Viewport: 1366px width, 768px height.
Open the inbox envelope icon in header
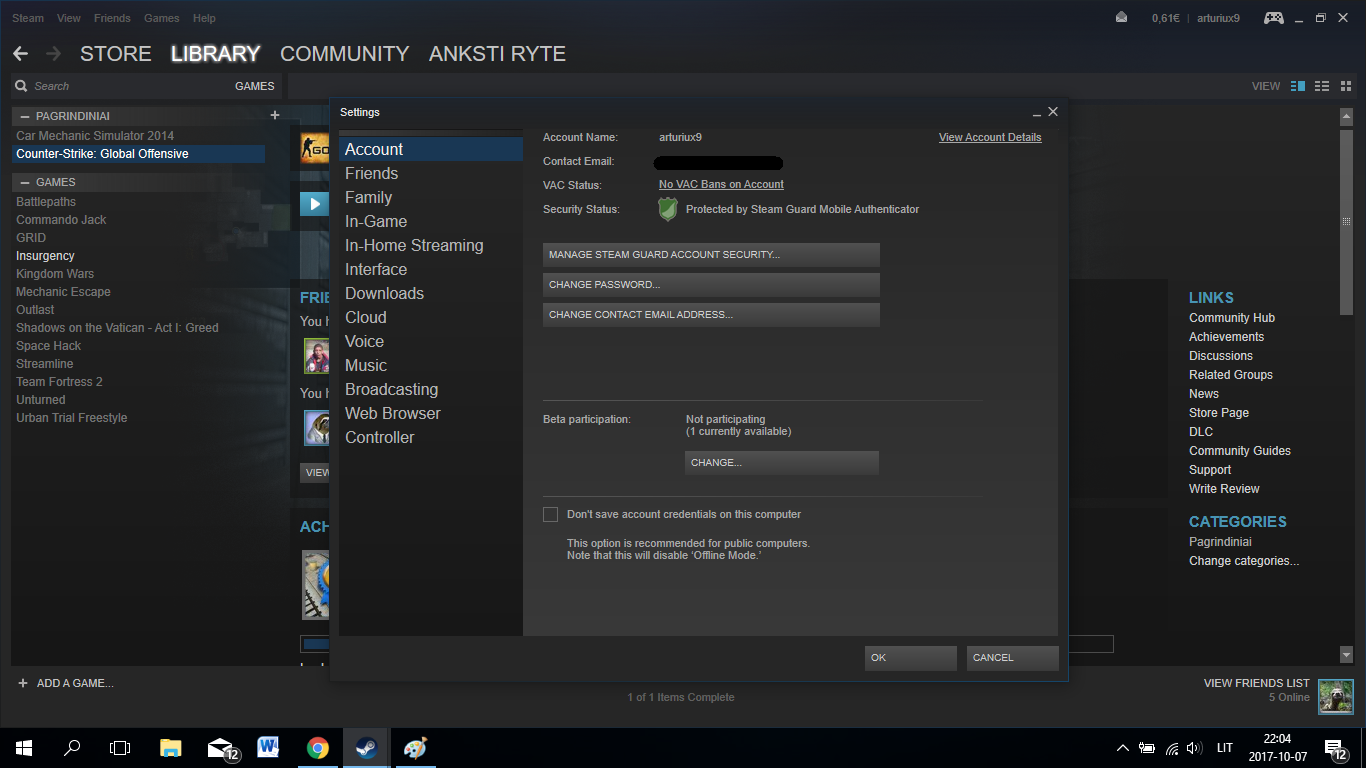pyautogui.click(x=1121, y=18)
